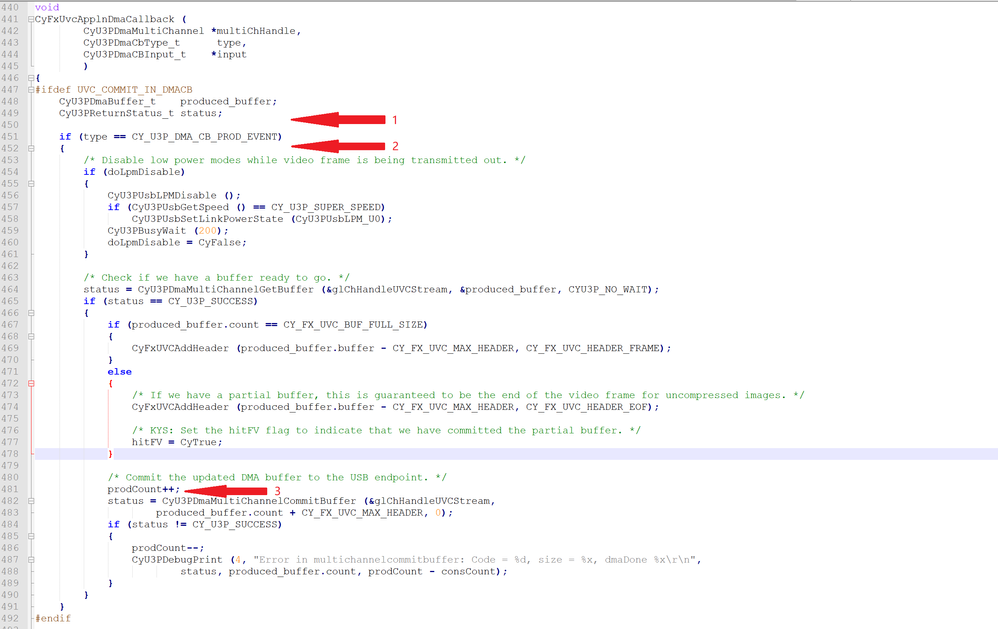Click line number 441 in the margin
This screenshot has height=629, width=998.
(13, 18)
